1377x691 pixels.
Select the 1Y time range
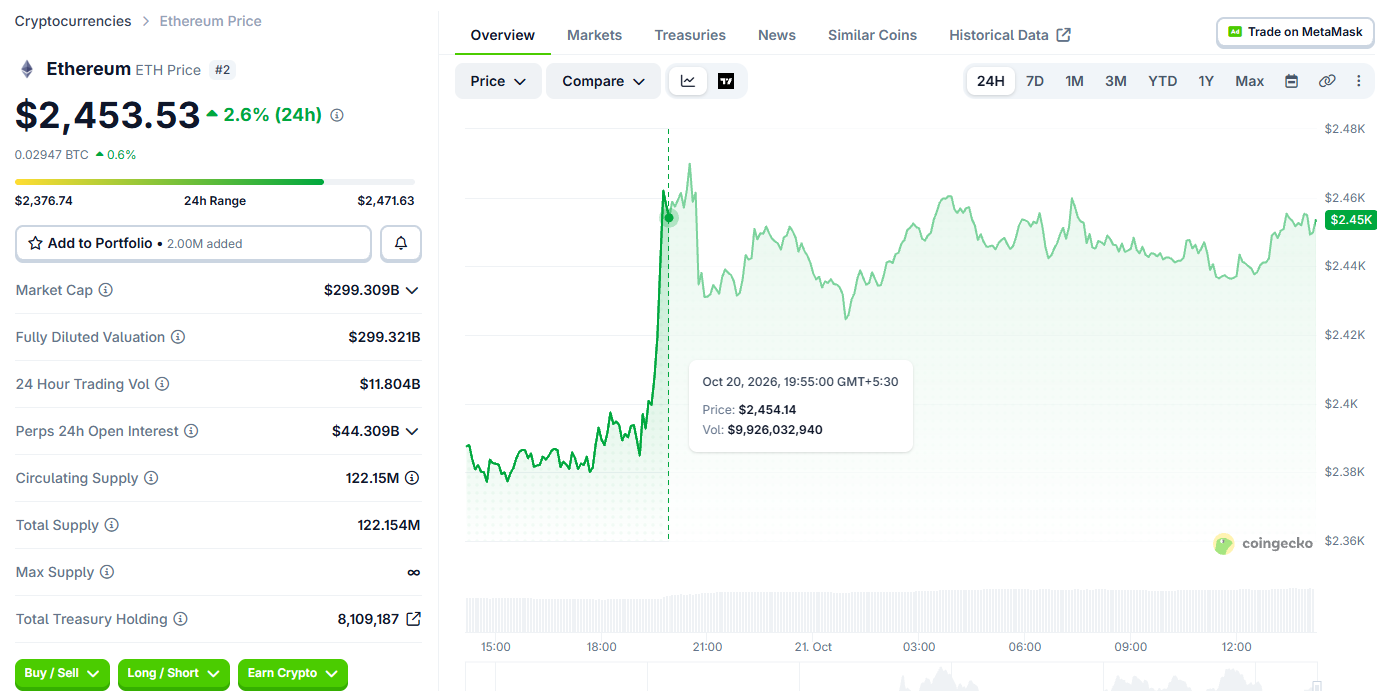pos(1206,81)
